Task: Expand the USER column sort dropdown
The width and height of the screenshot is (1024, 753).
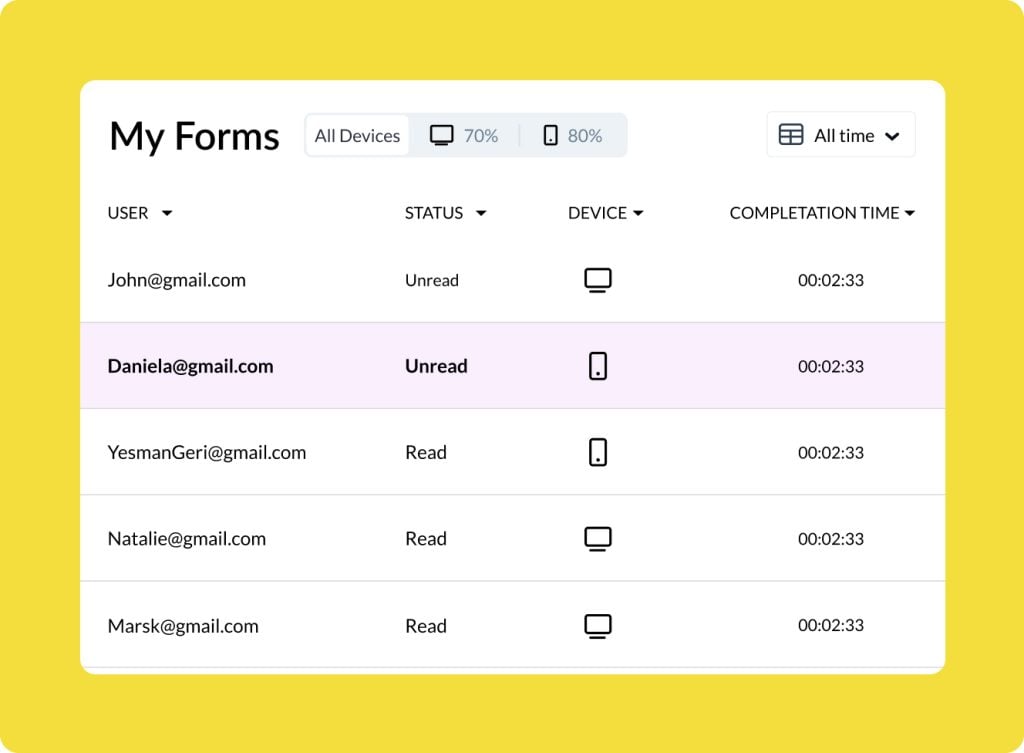Action: click(166, 213)
